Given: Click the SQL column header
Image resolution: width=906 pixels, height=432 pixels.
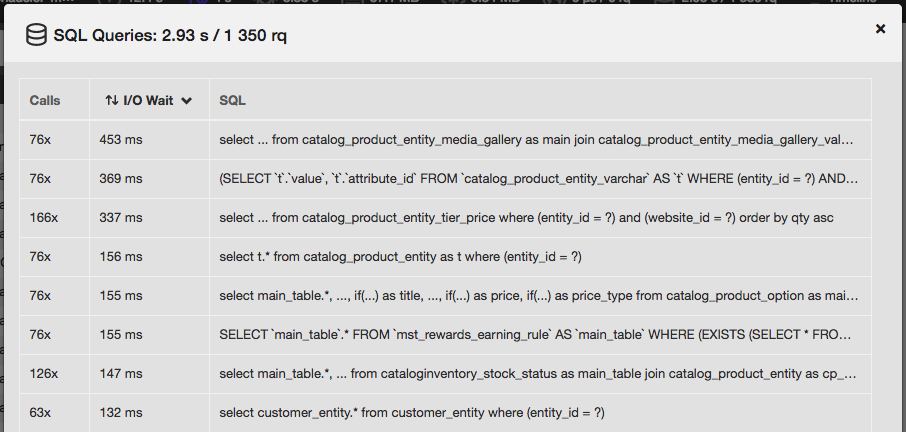Looking at the screenshot, I should pos(232,100).
